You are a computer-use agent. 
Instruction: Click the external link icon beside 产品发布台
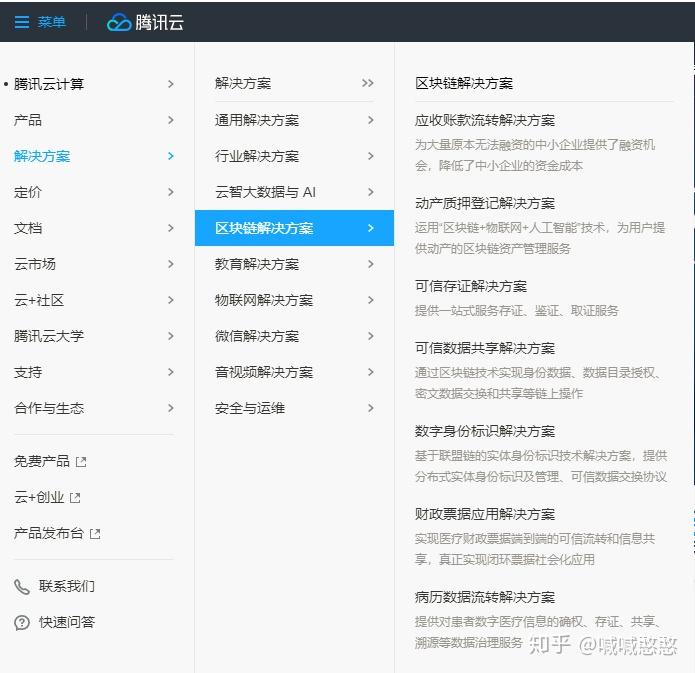(x=96, y=534)
